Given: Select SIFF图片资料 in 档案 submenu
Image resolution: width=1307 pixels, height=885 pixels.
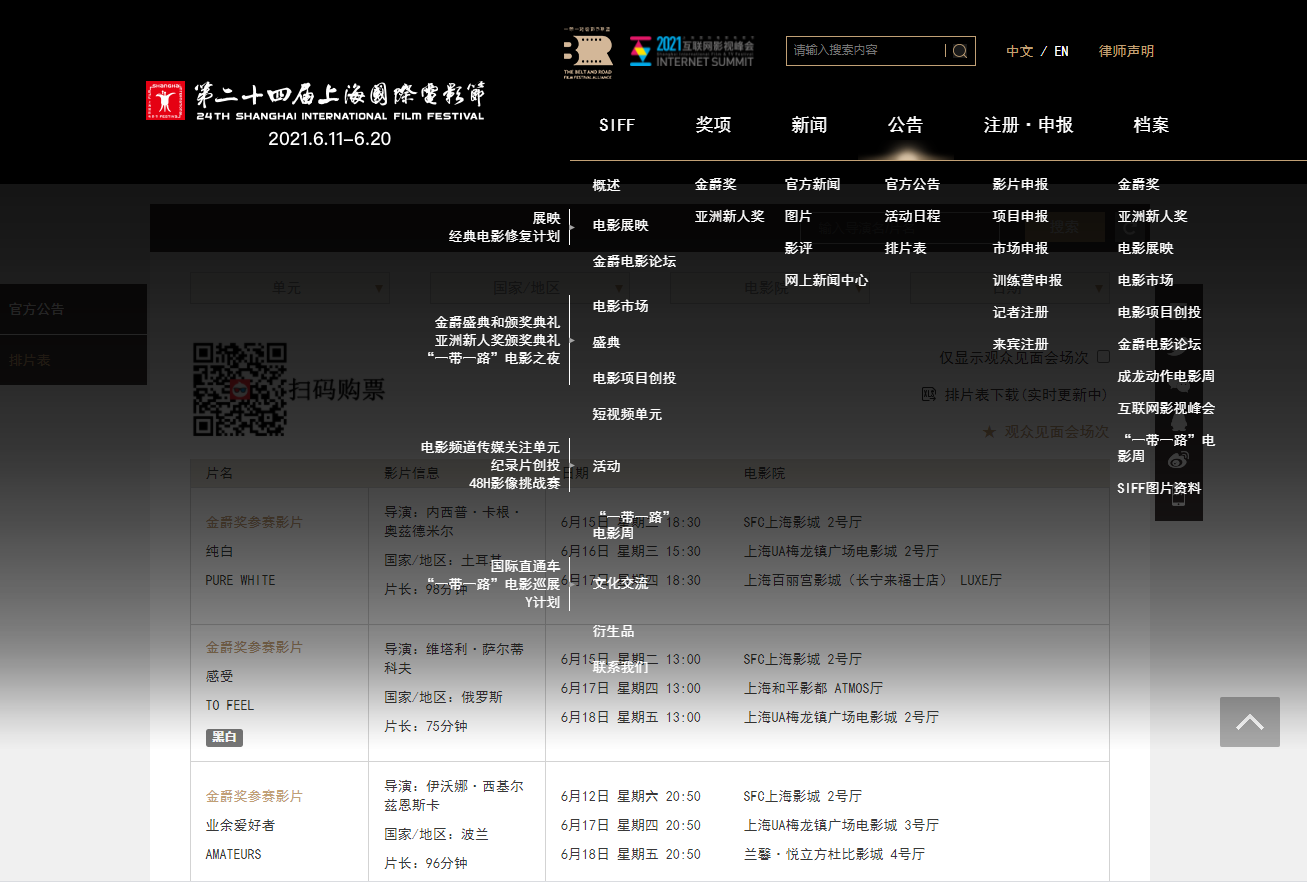Looking at the screenshot, I should click(1159, 488).
